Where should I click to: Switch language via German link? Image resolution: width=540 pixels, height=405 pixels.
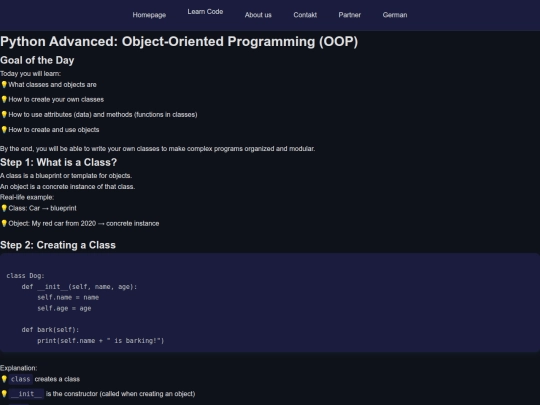pos(395,15)
